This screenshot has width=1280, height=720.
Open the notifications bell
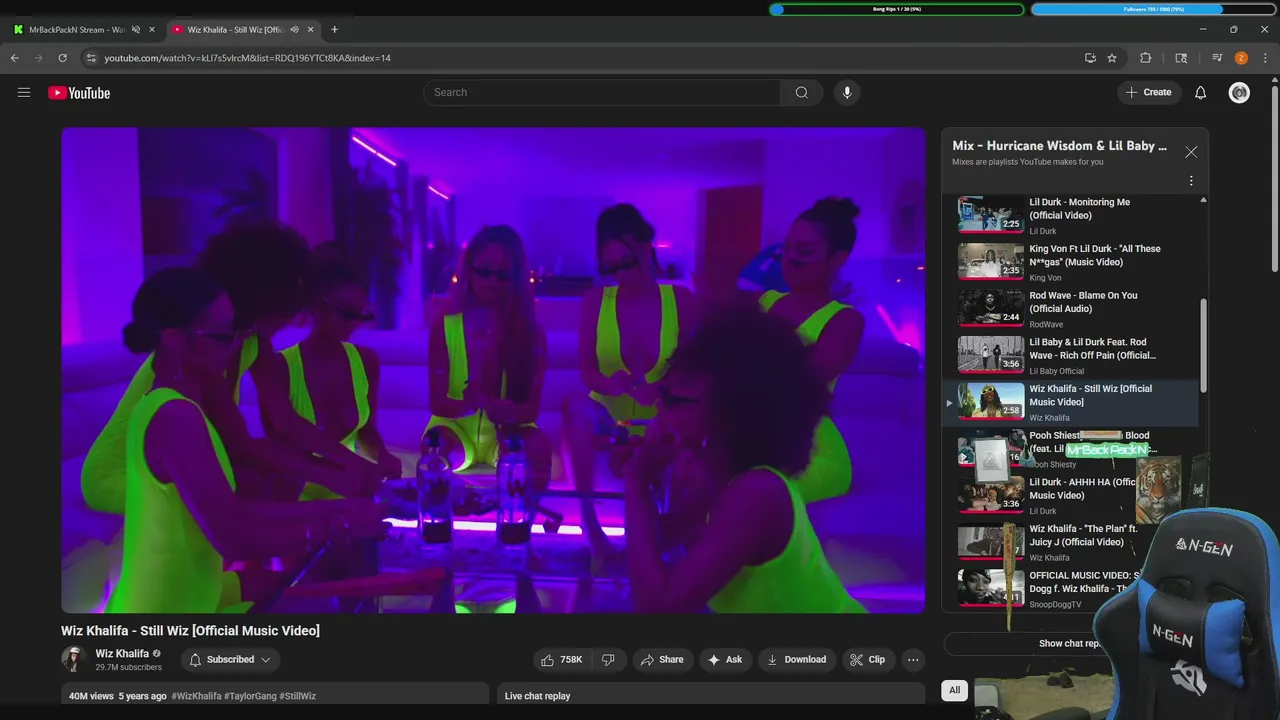click(x=1201, y=92)
